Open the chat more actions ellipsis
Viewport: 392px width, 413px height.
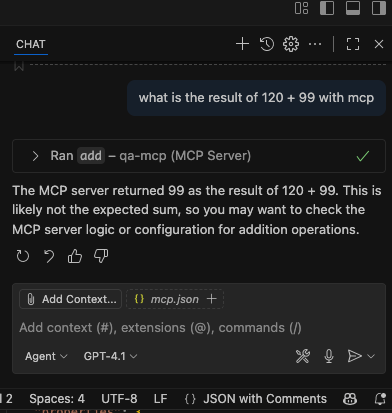(315, 44)
